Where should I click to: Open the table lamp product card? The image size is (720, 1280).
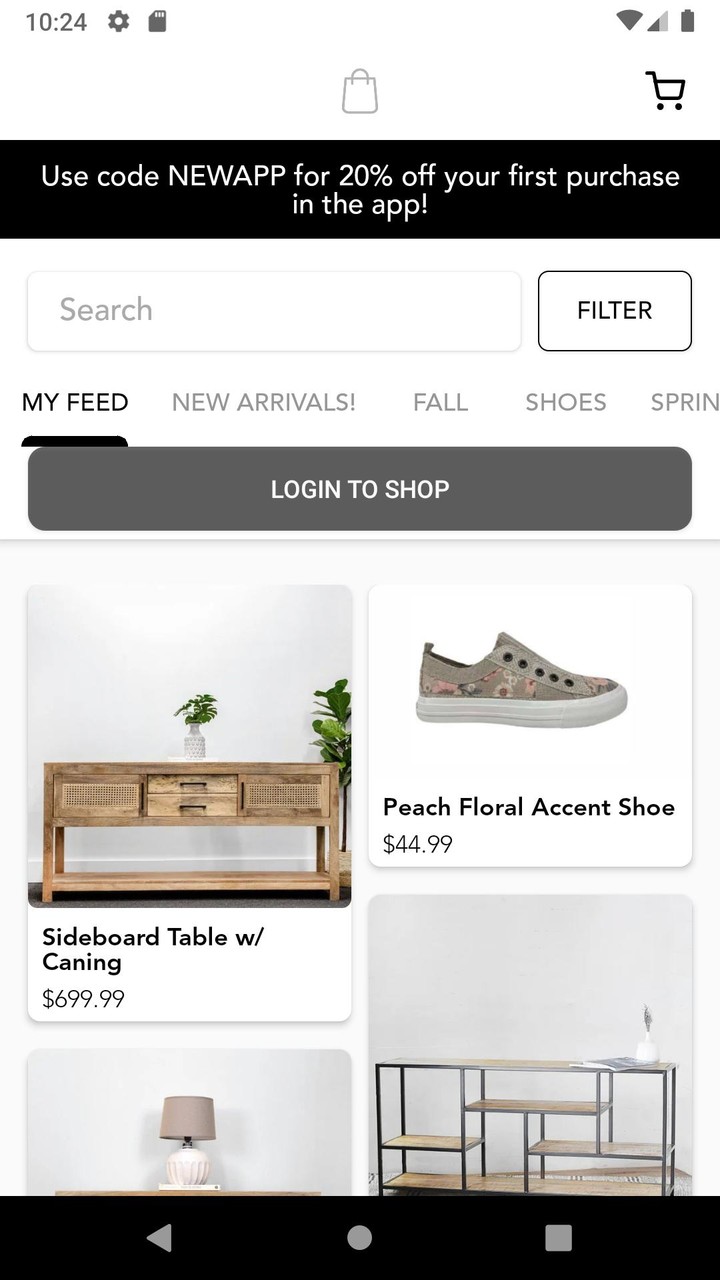190,1125
